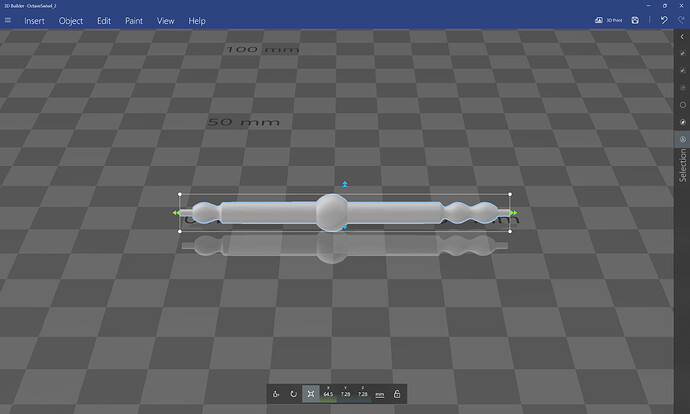Click the left green scale arrow handle
Viewport: 690px width, 414px height.
coord(176,213)
